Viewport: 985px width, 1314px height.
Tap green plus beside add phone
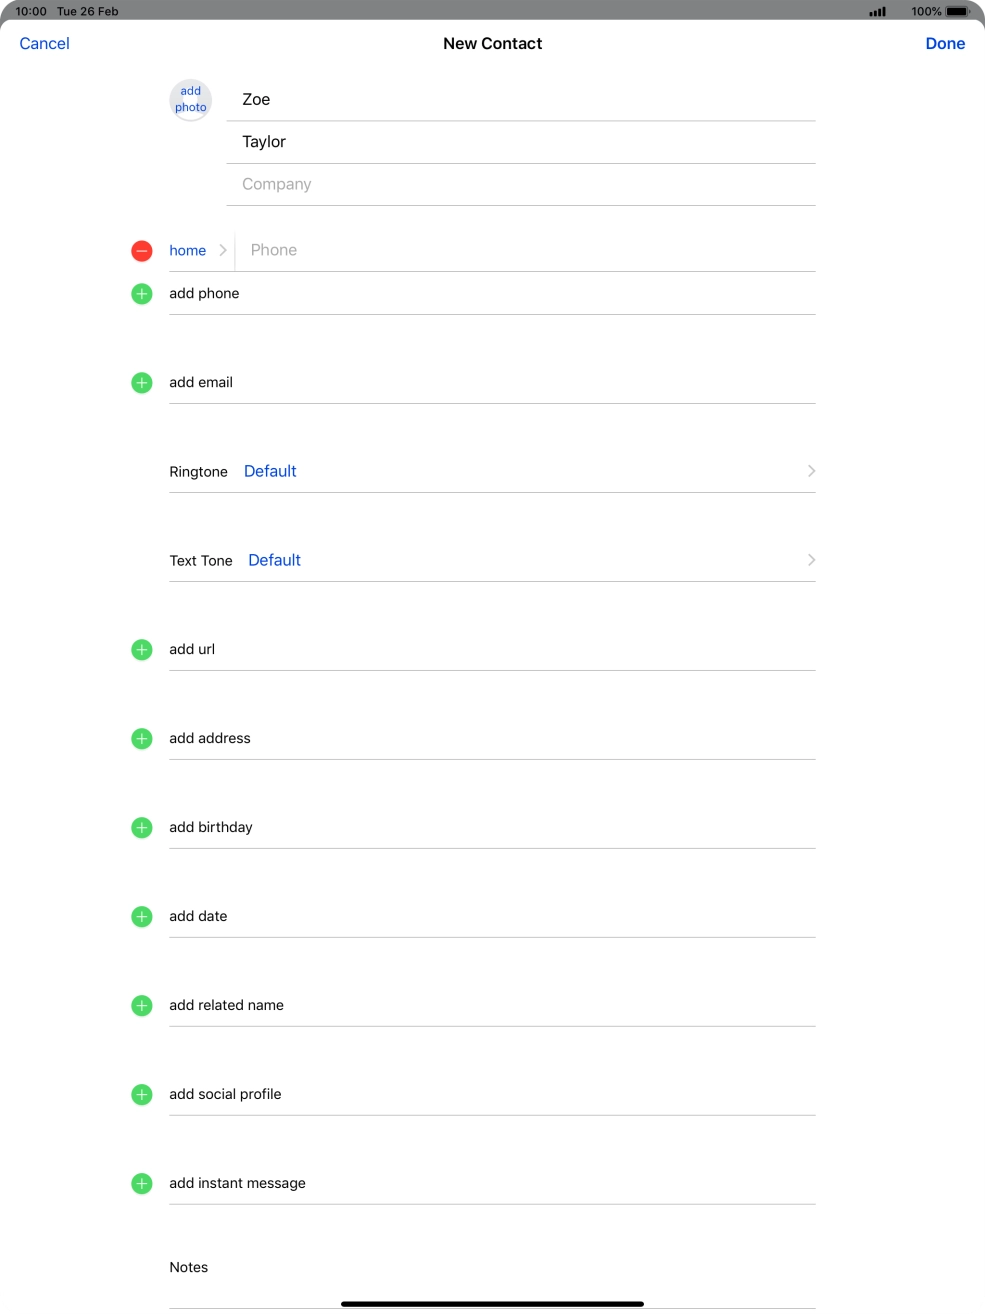(x=142, y=294)
